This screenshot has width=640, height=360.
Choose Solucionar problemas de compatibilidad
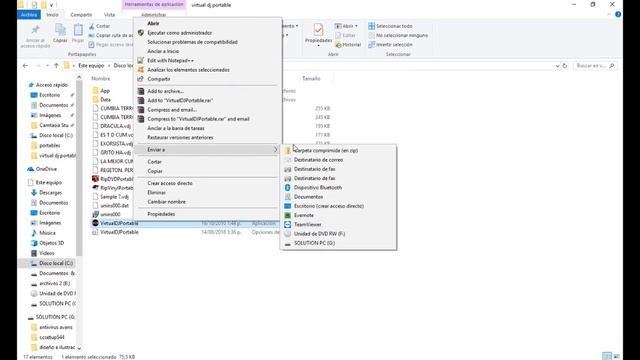(192, 42)
